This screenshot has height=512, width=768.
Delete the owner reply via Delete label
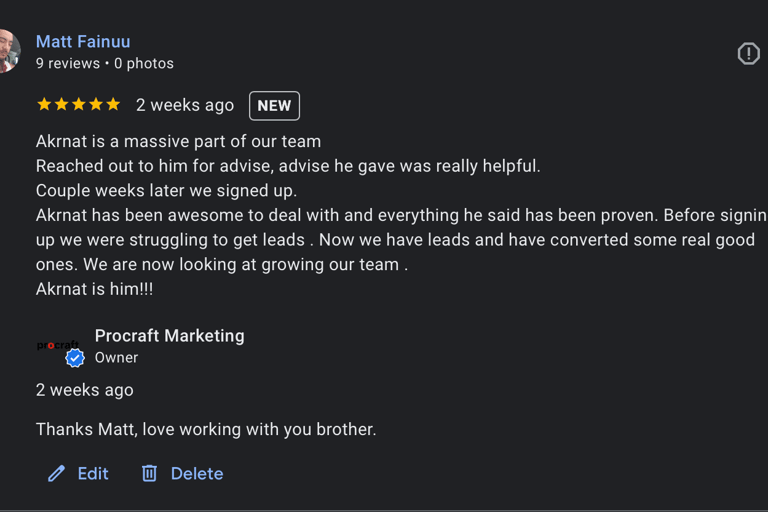point(197,474)
